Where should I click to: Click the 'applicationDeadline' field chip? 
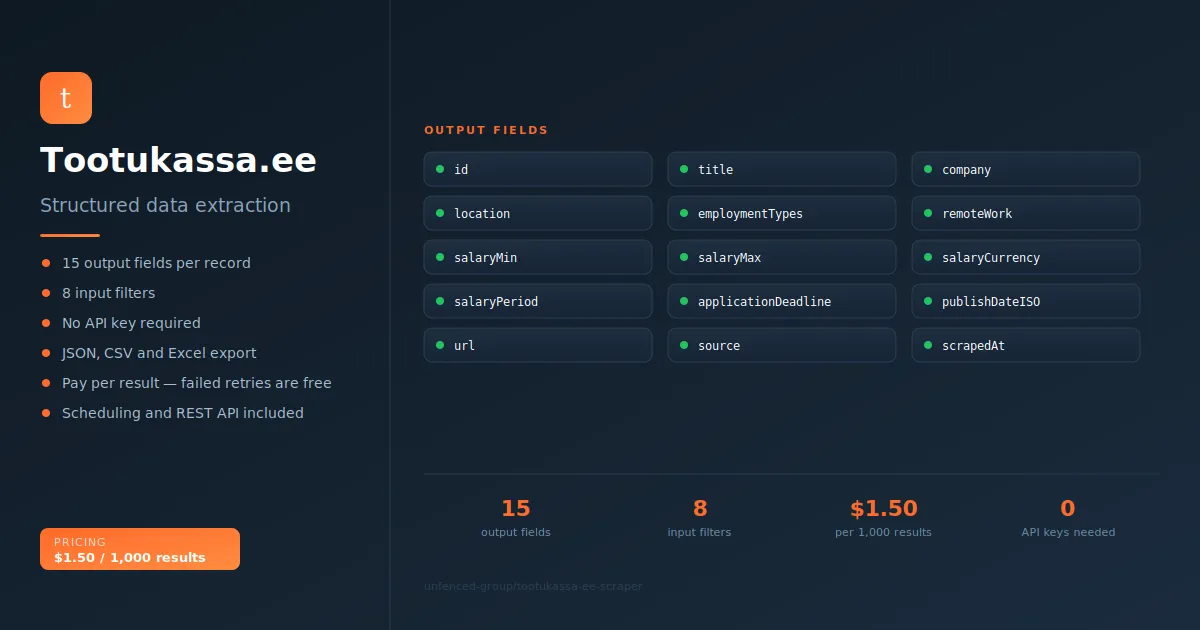(782, 302)
